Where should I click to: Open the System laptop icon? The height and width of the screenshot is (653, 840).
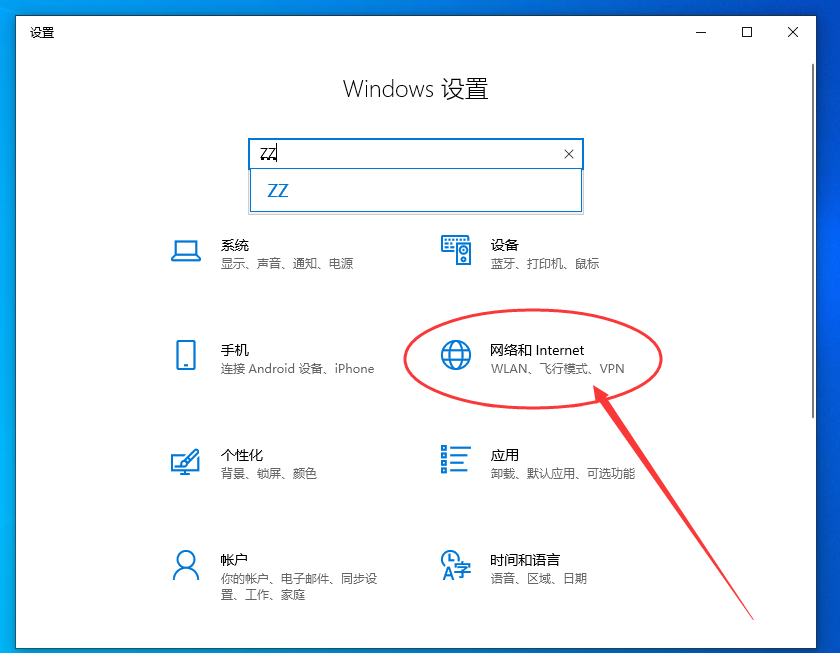click(x=186, y=251)
